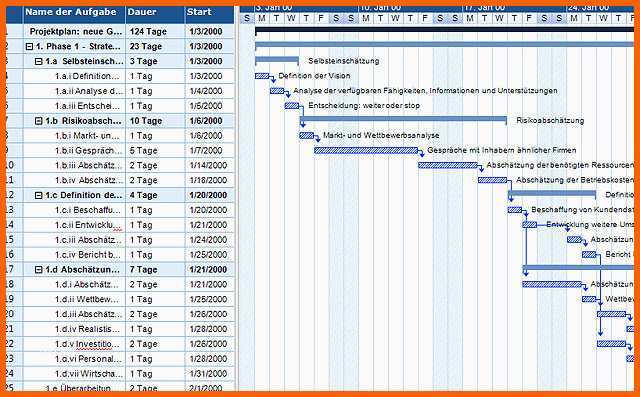Click the '10 Tage' duration cell
This screenshot has height=397, width=640.
coord(155,121)
